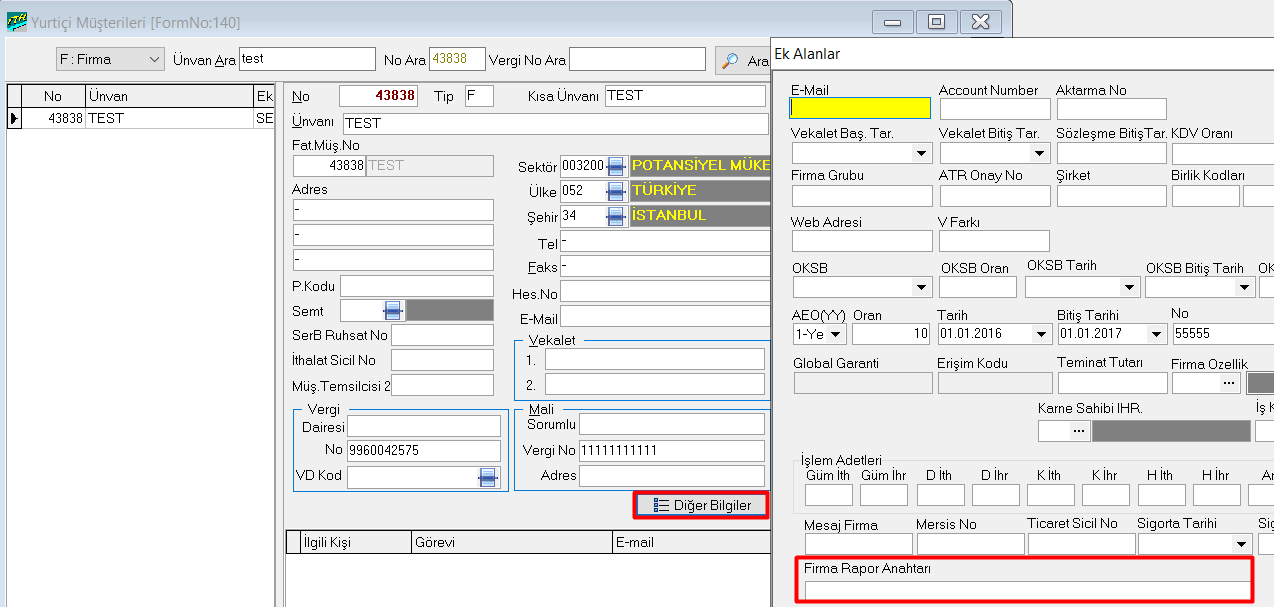Click the Güm İth count field
The image size is (1274, 607).
tap(829, 495)
